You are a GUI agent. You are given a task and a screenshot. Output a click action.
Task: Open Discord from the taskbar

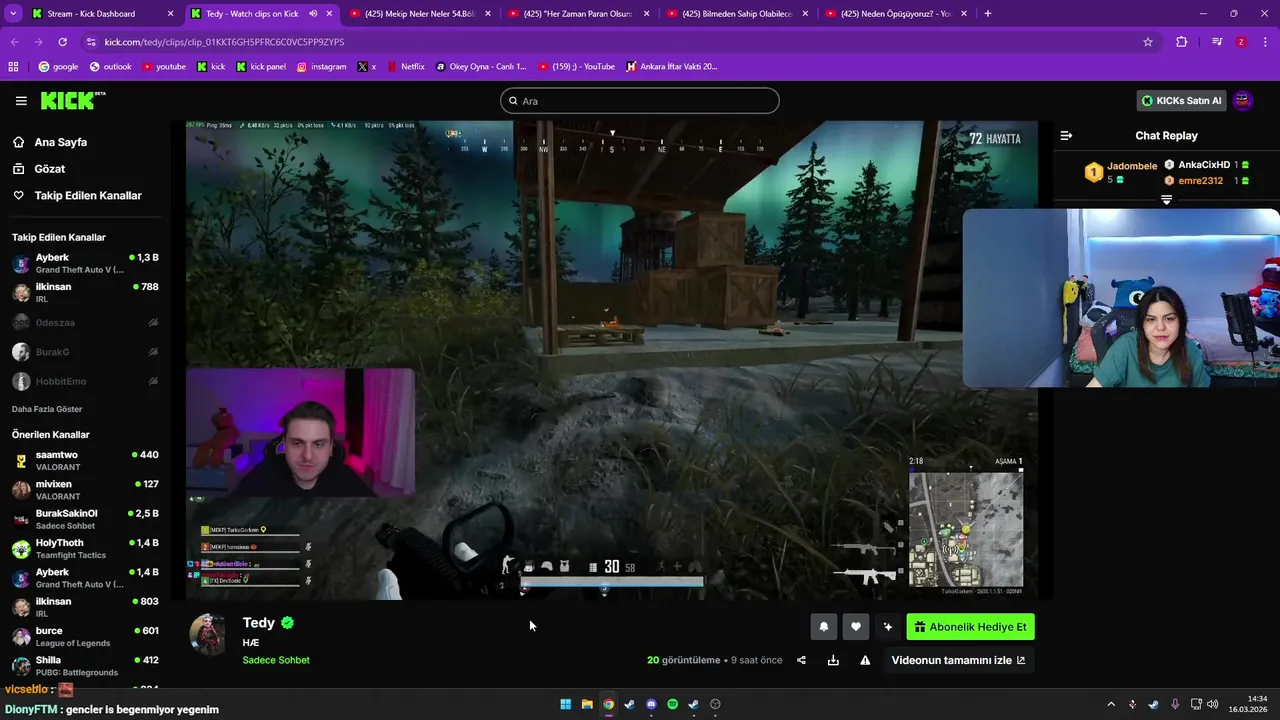pyautogui.click(x=651, y=704)
